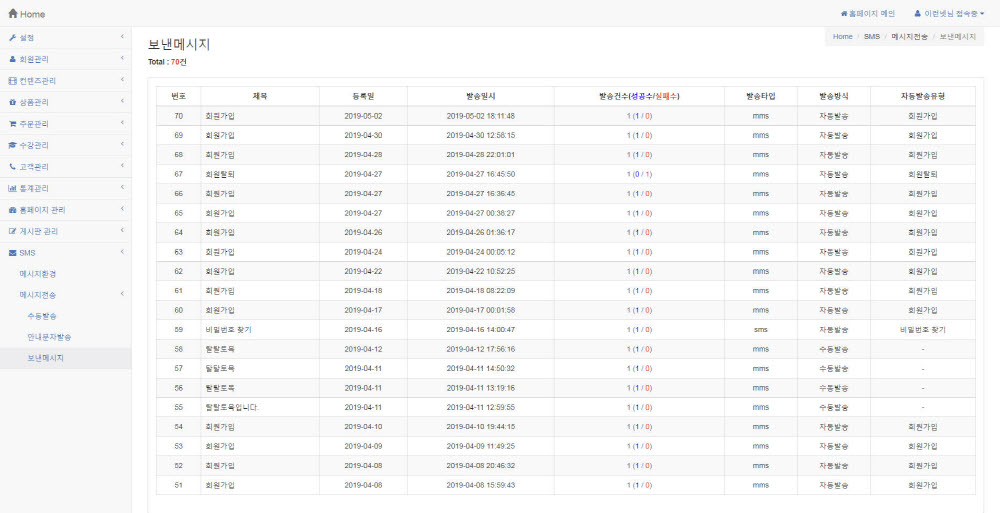Click registration date 2019-04-30 in row 69
The width and height of the screenshot is (1000, 513).
click(x=364, y=135)
